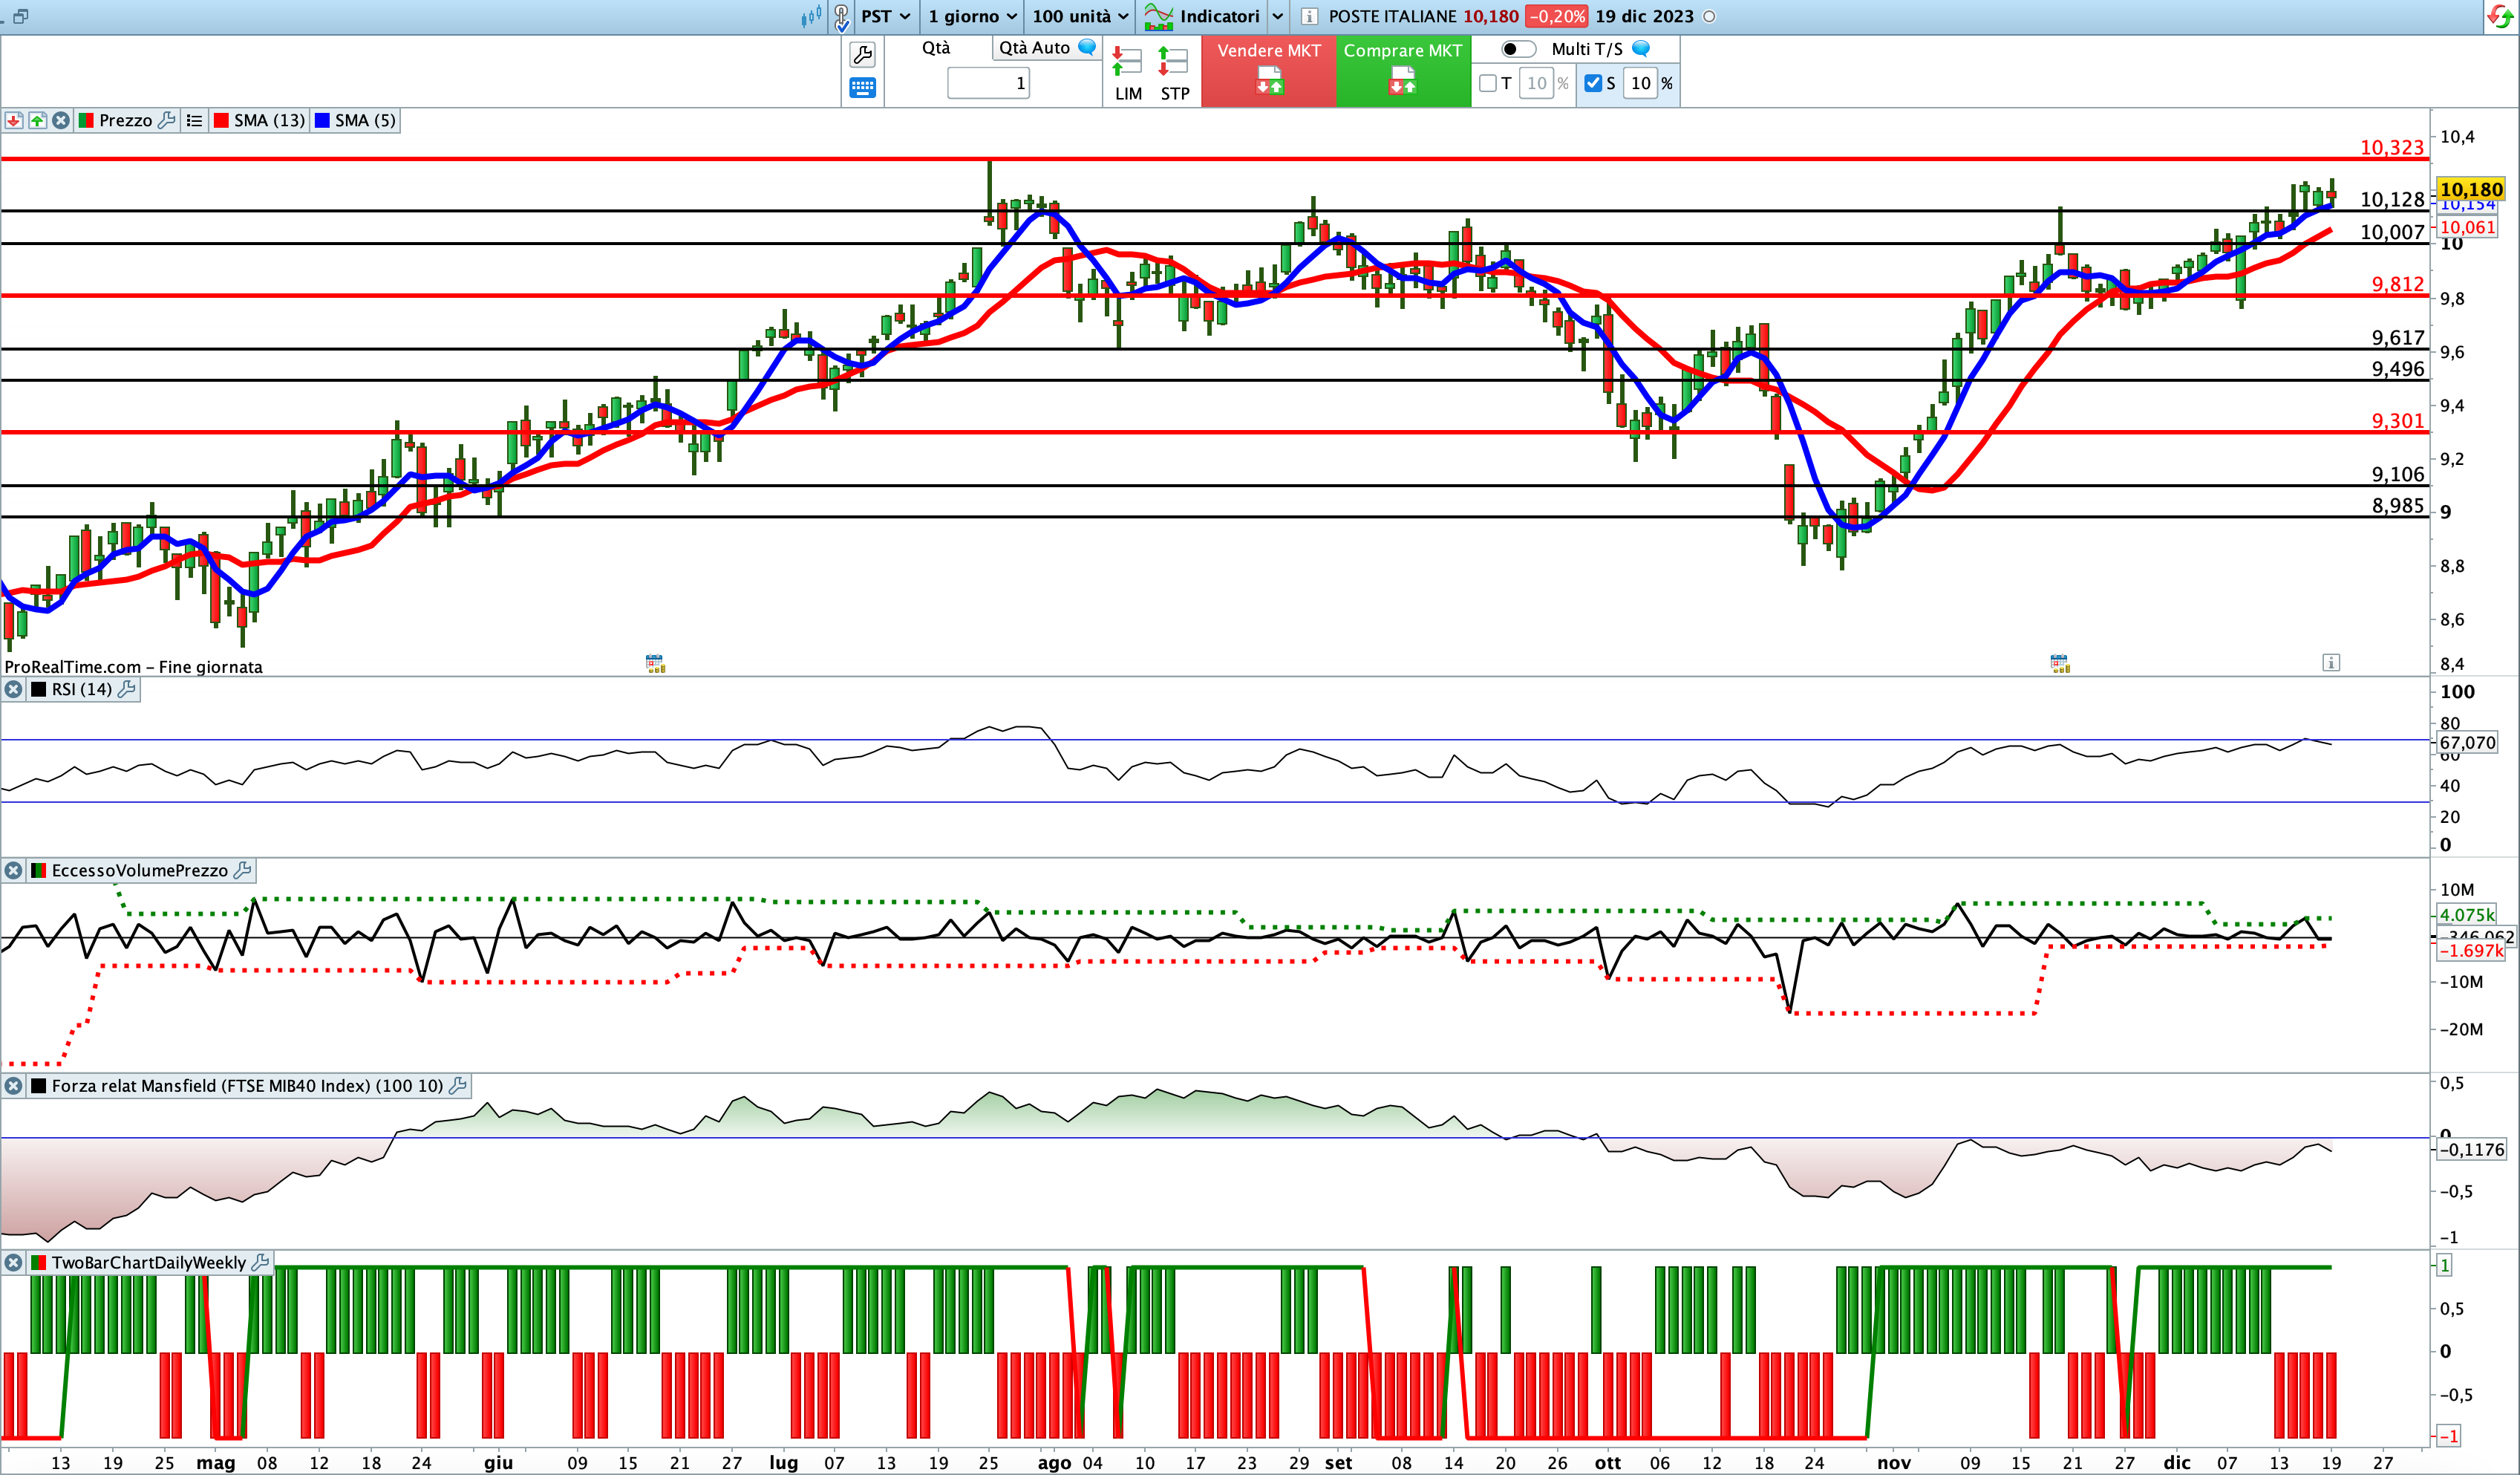Click the 67,070 RSI value tag
Image resolution: width=2520 pixels, height=1475 pixels.
[x=2467, y=742]
